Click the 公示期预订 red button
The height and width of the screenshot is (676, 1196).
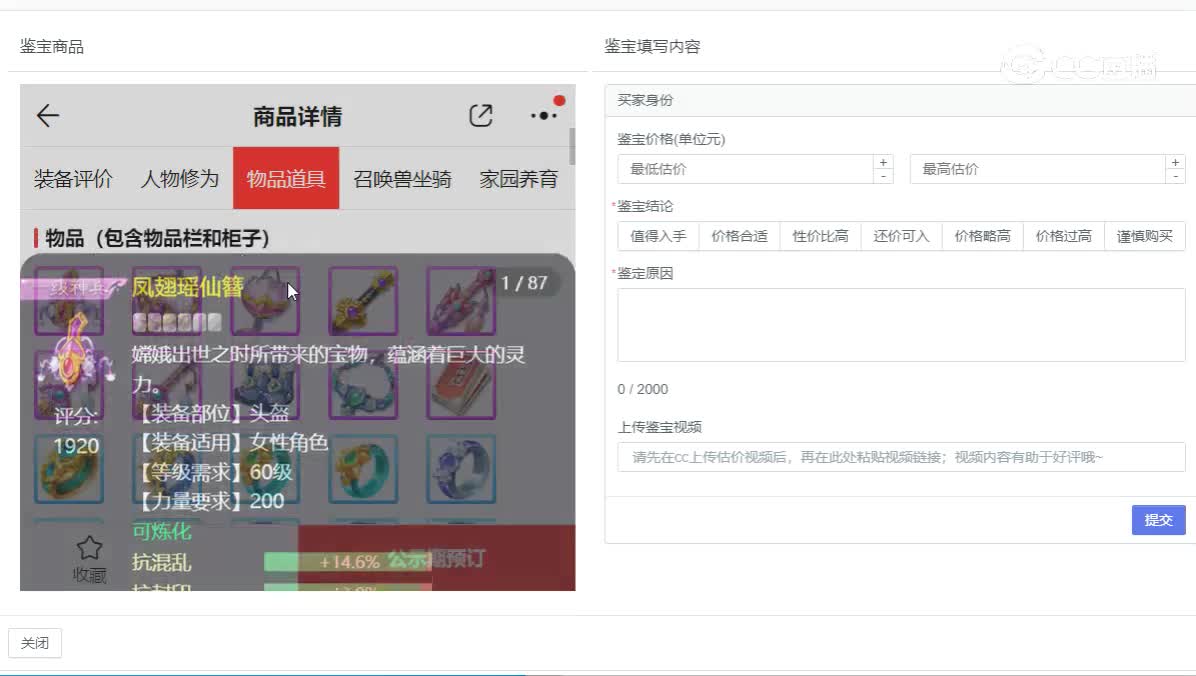click(x=437, y=559)
